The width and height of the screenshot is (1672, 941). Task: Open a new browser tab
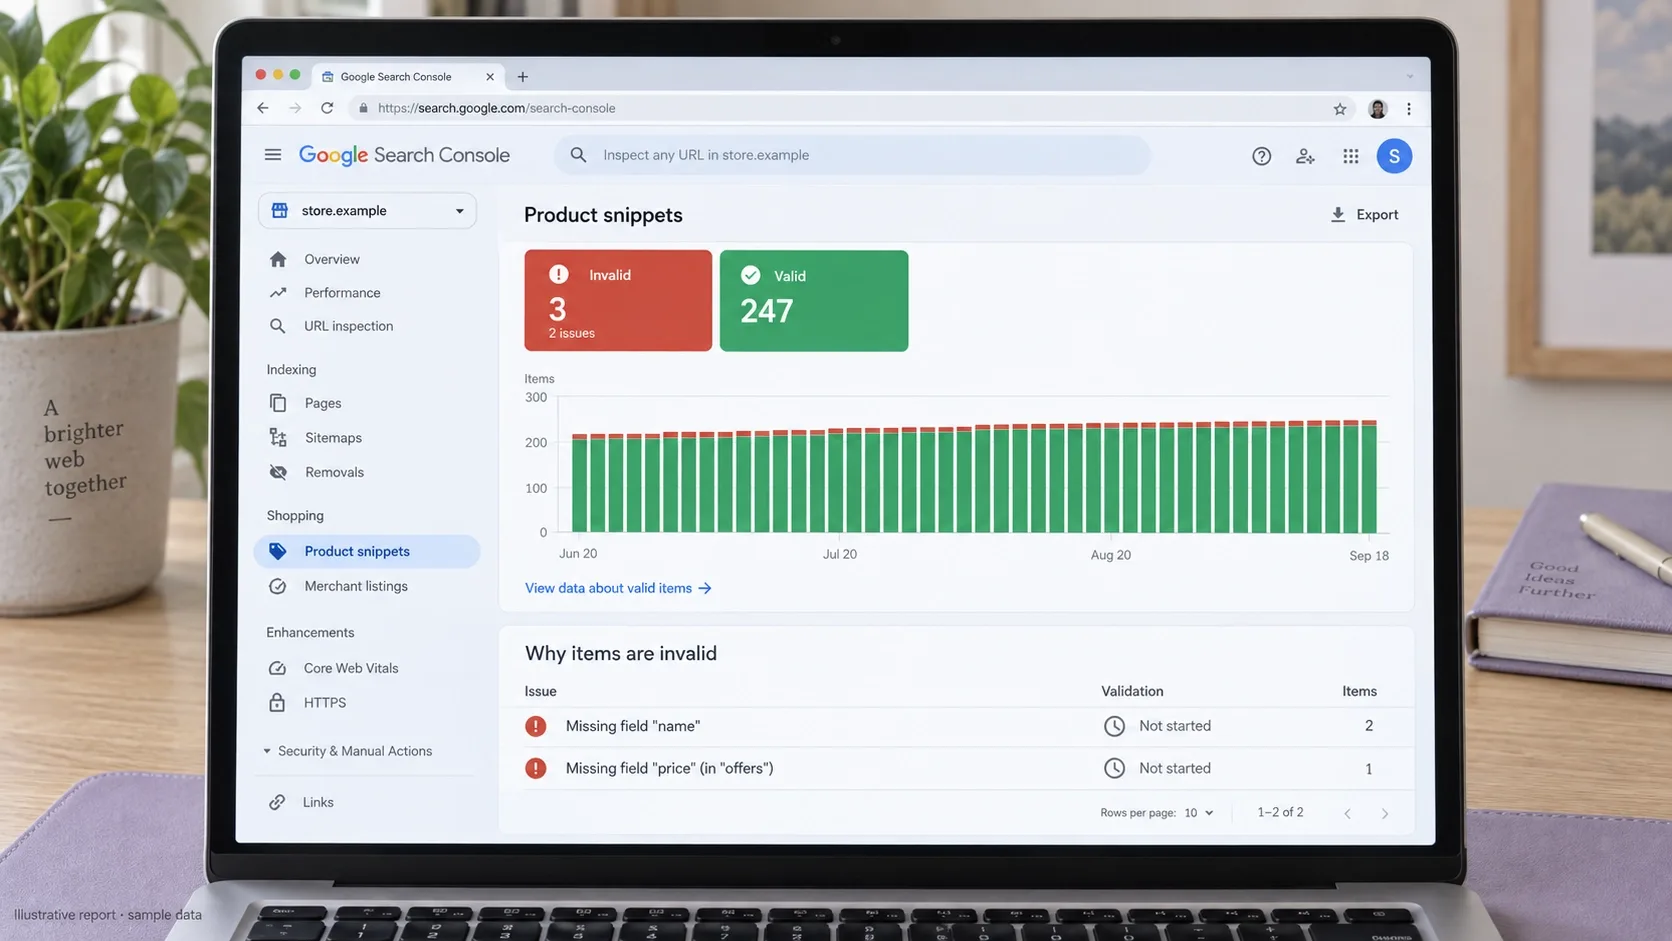click(523, 77)
